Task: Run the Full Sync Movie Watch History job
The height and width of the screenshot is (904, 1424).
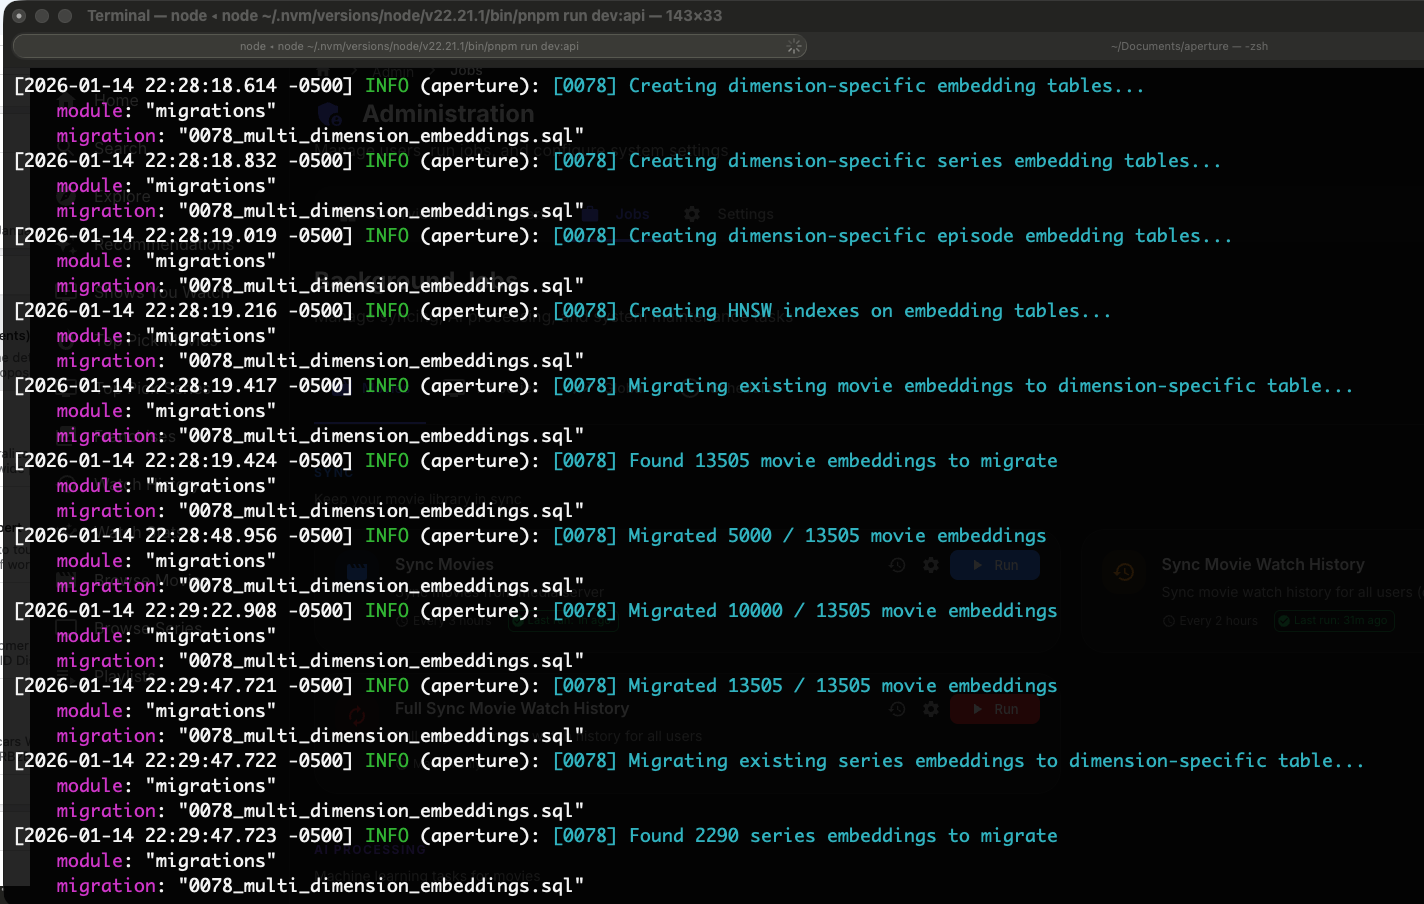Action: pyautogui.click(x=994, y=709)
